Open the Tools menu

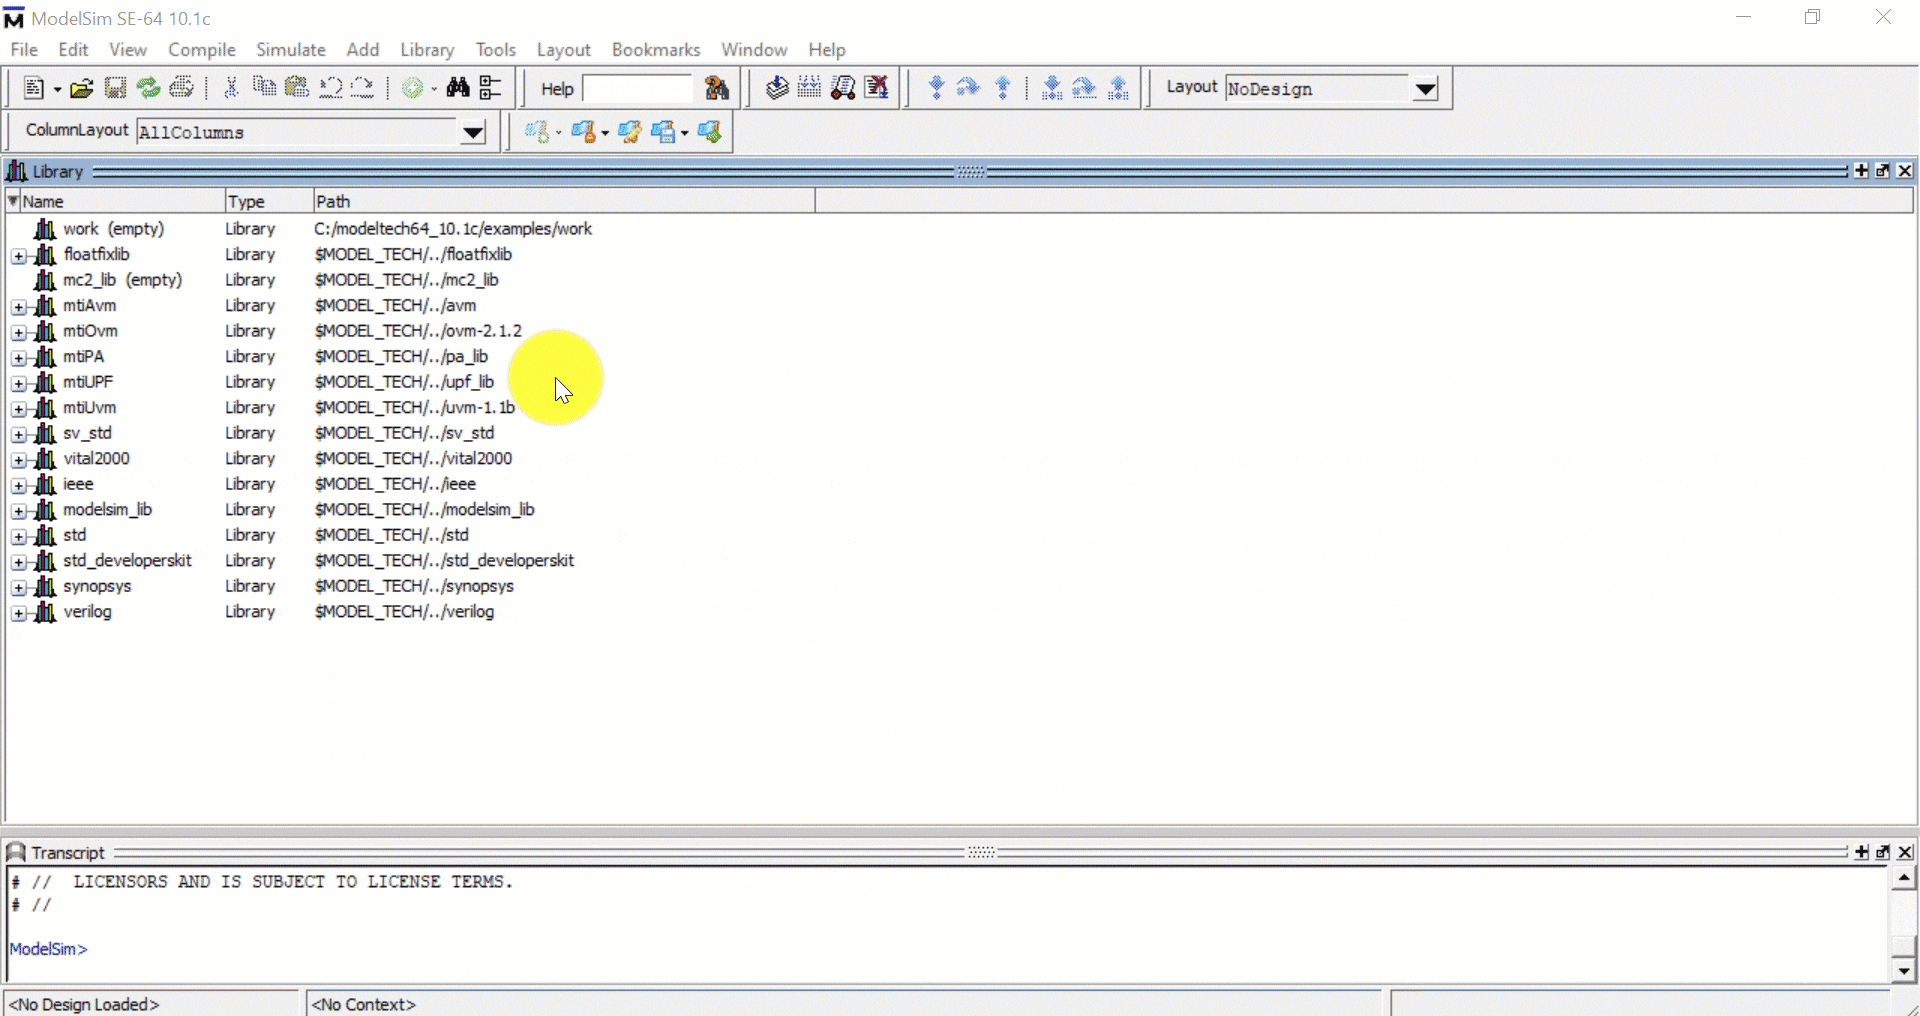pyautogui.click(x=496, y=50)
